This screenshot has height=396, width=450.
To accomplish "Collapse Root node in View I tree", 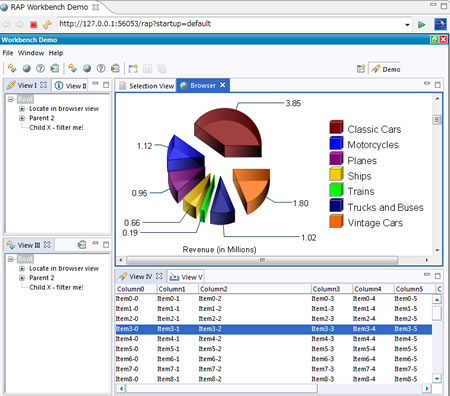I will pos(11,99).
